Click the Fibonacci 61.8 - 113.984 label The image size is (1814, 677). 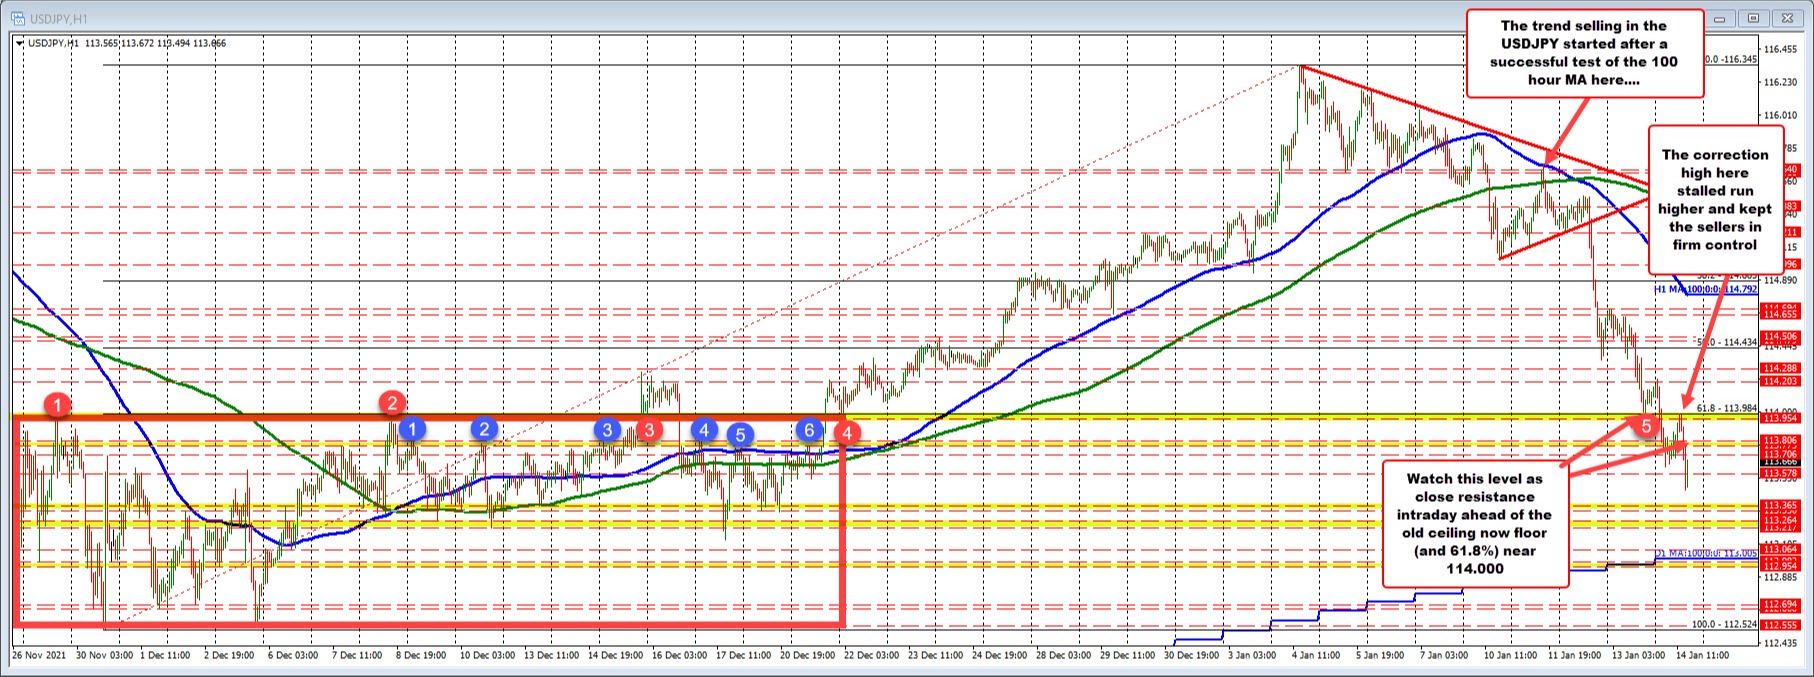click(1727, 408)
